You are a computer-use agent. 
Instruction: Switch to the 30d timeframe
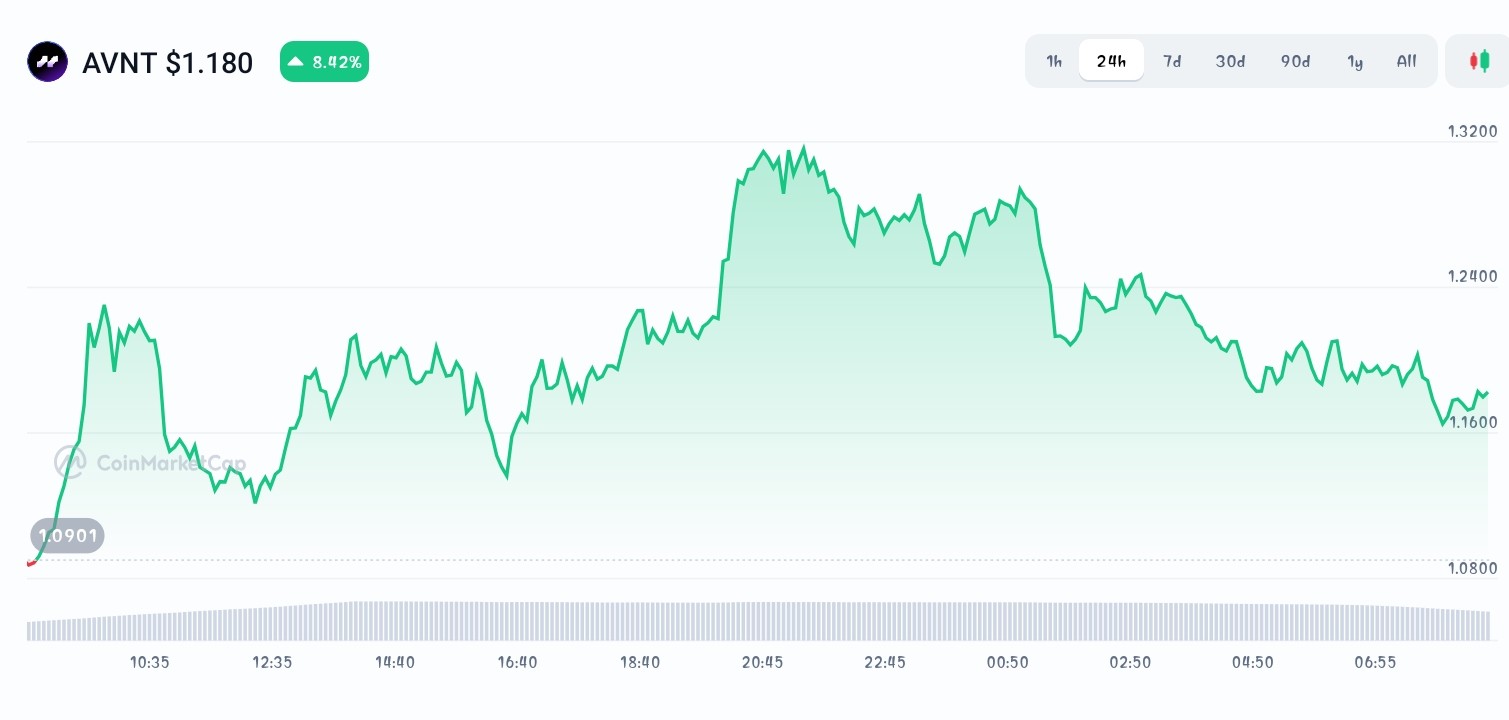(1230, 61)
